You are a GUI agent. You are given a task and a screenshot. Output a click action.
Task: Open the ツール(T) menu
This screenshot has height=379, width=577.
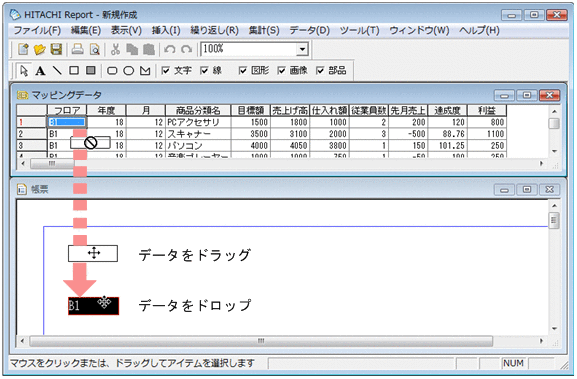359,30
